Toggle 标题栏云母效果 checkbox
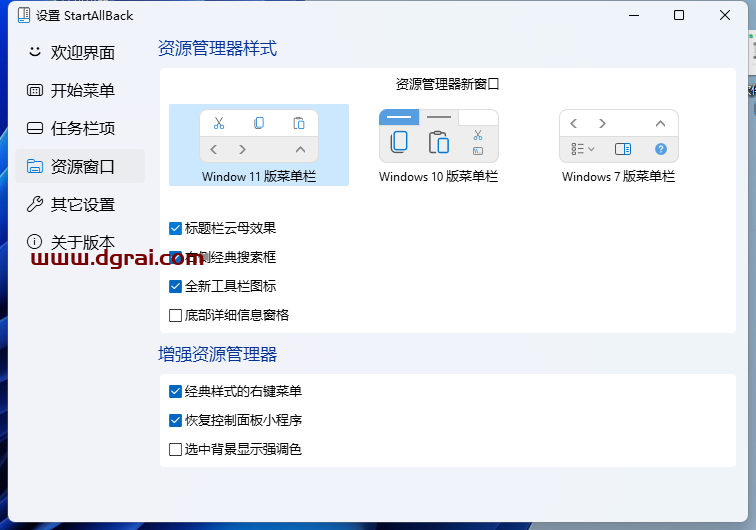The height and width of the screenshot is (530, 756). click(176, 229)
